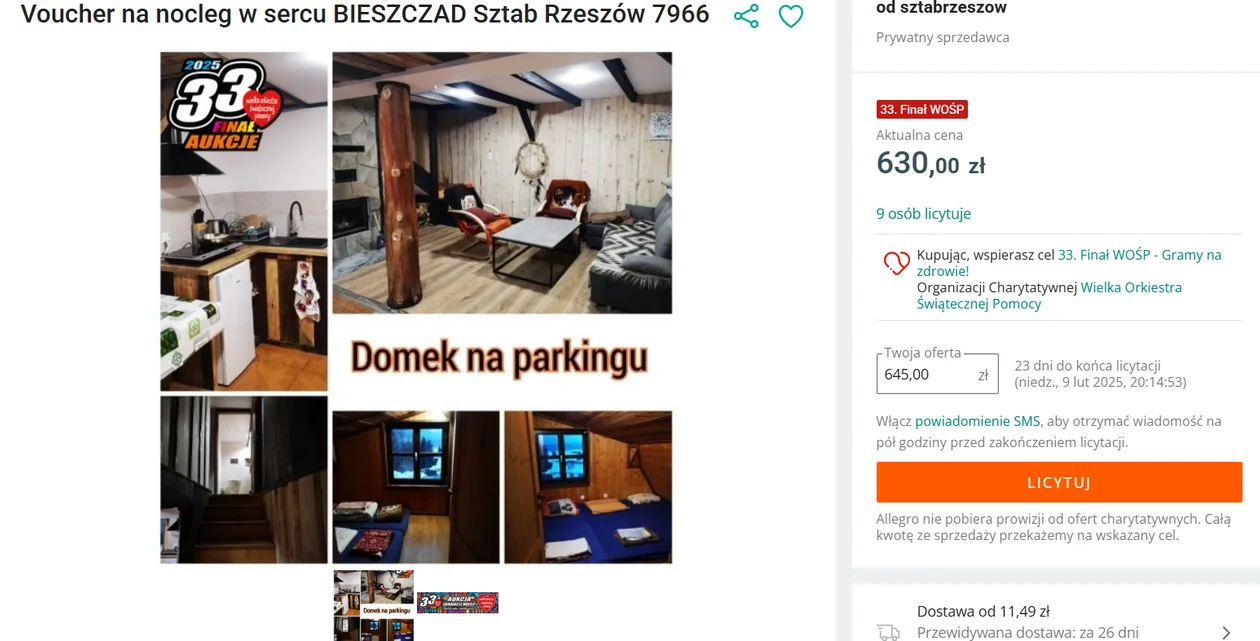Open 33. Finał WOŚP - Gramy na zdrowie link
1260x641 pixels.
click(1069, 263)
